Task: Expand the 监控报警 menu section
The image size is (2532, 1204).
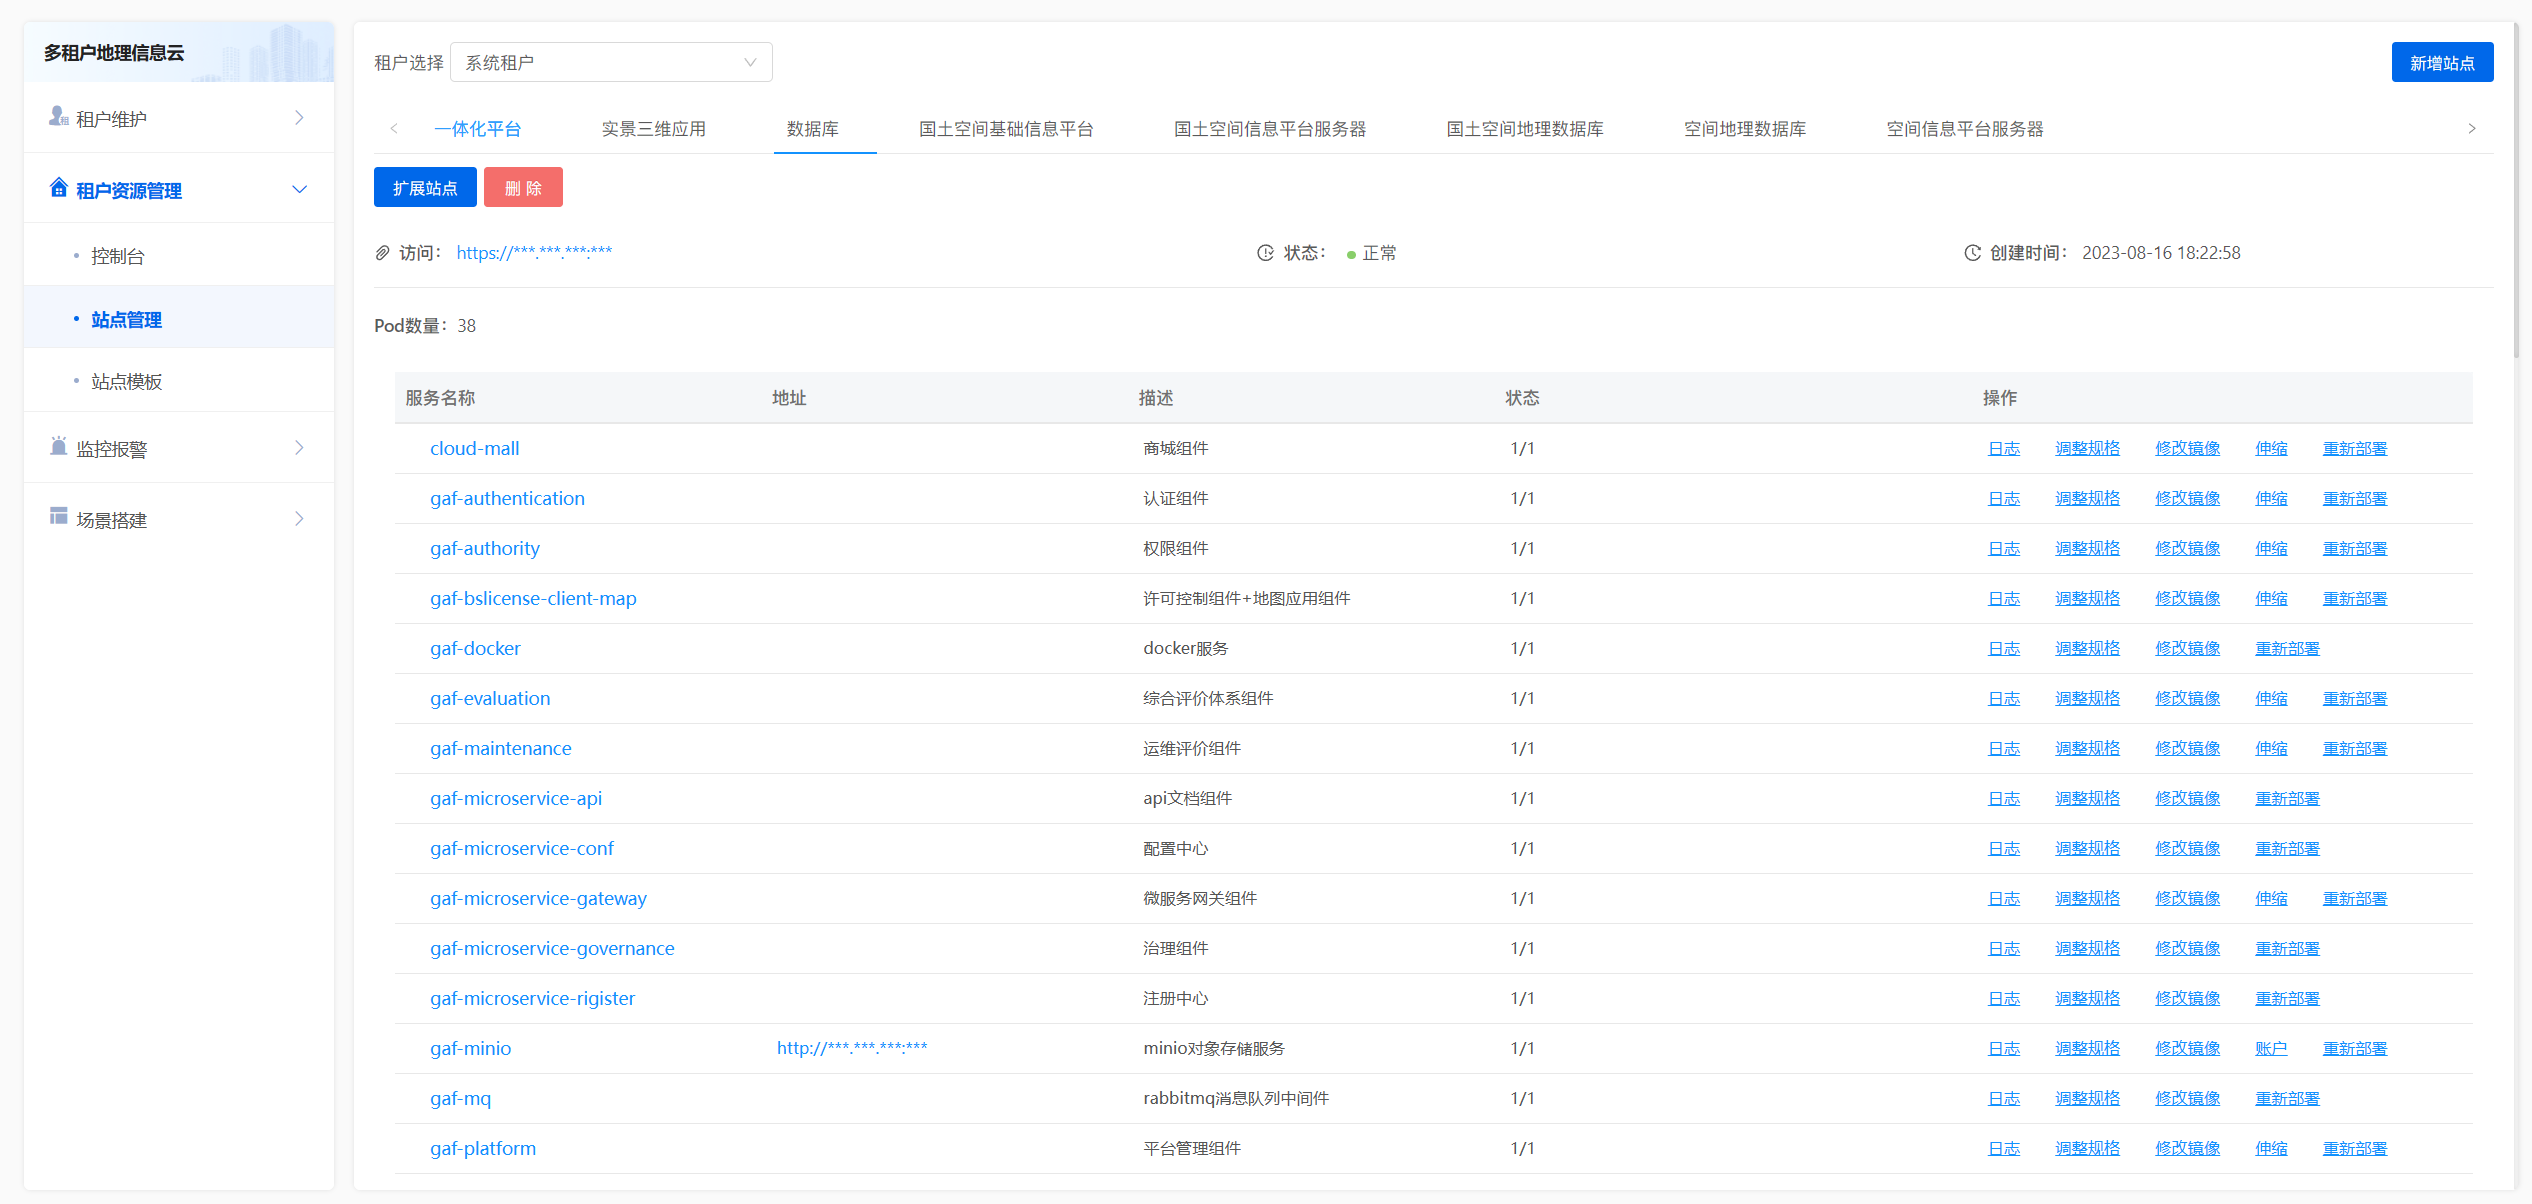Action: 298,448
